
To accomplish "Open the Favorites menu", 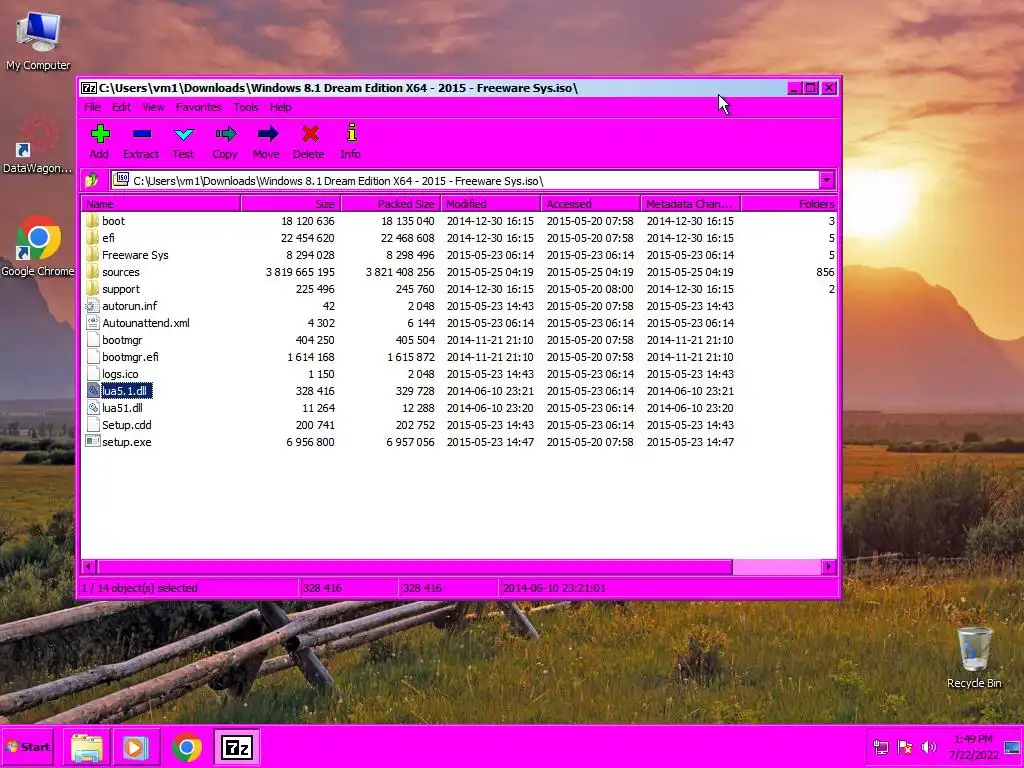I will [x=199, y=107].
